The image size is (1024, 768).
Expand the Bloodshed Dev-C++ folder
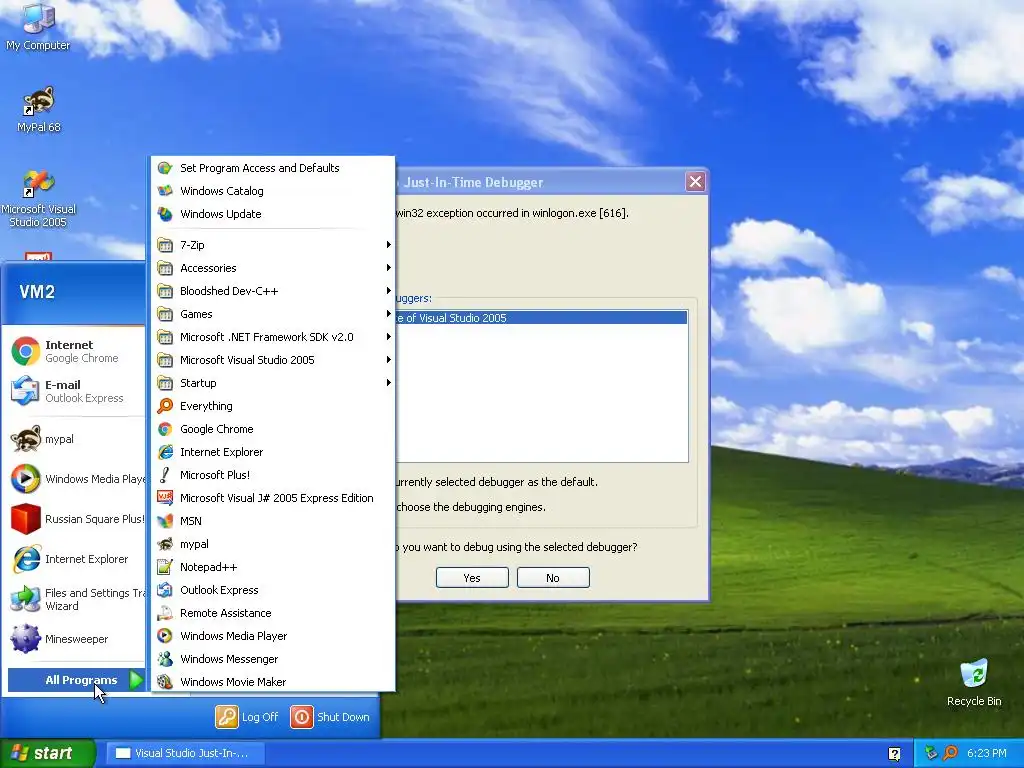(x=273, y=291)
